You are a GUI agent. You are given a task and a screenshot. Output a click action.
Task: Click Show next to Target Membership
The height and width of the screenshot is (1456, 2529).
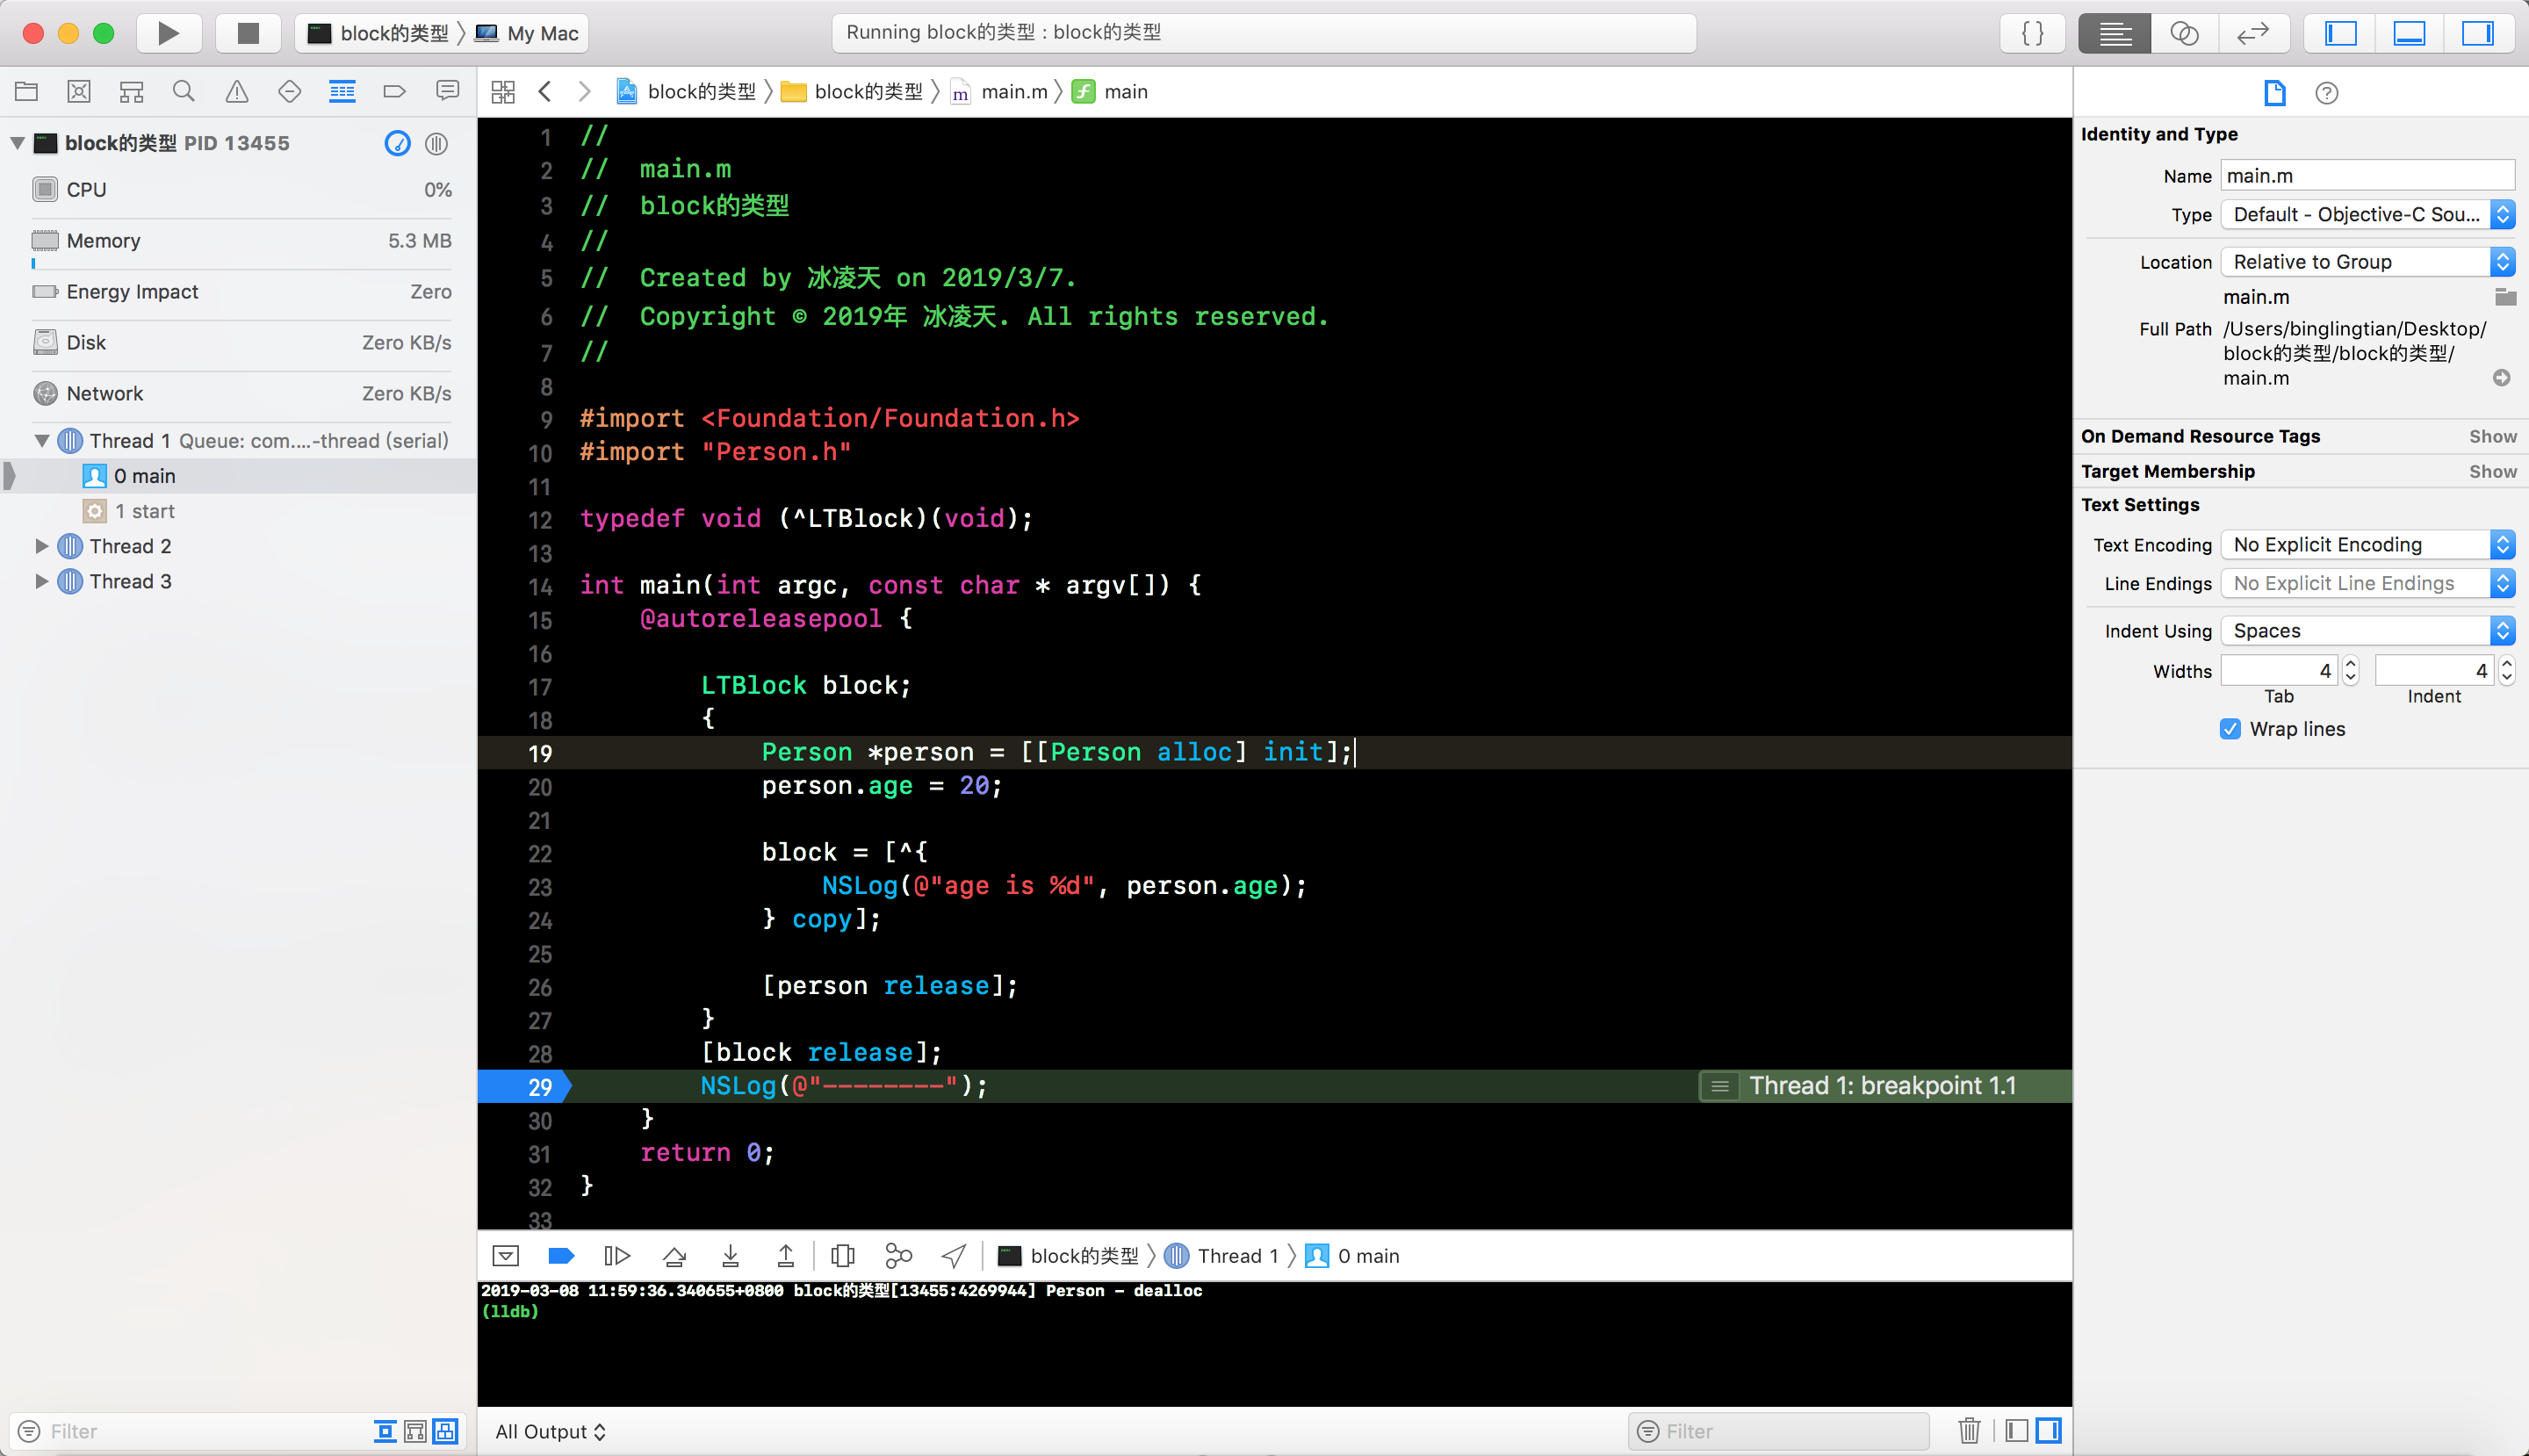(2492, 471)
